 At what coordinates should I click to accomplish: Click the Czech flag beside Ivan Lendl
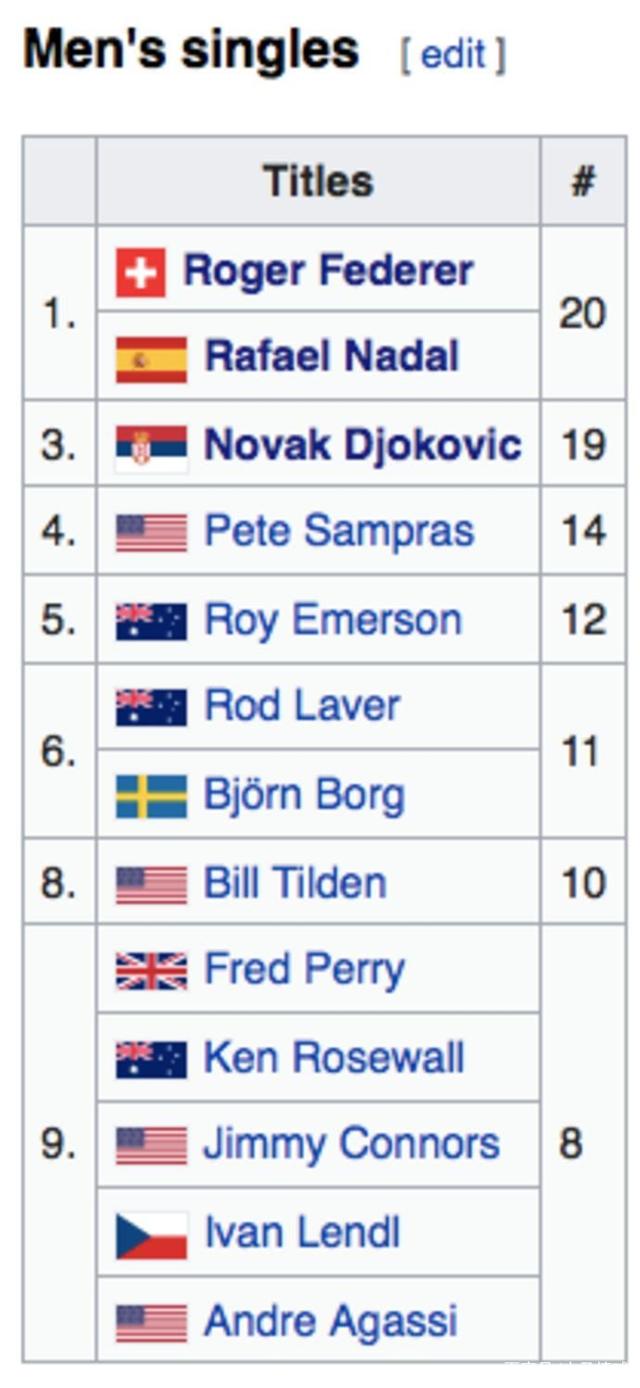tap(151, 1235)
